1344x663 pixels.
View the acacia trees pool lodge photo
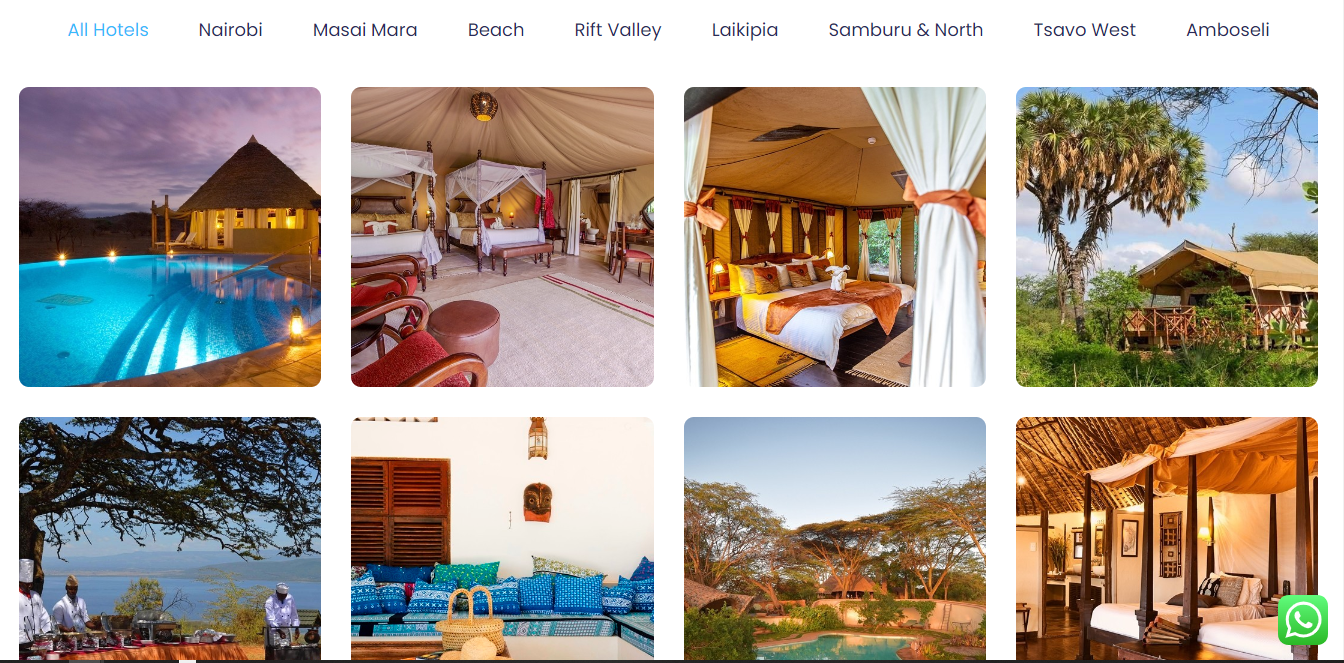[835, 539]
